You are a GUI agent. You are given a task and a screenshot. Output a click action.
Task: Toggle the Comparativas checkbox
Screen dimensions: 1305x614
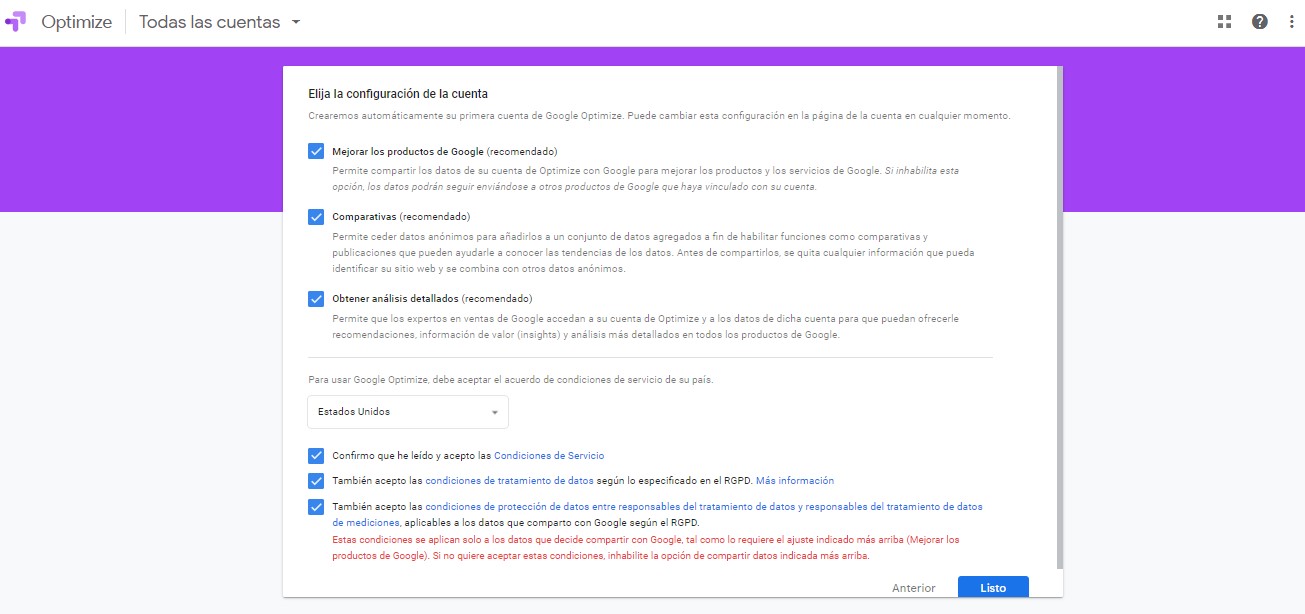(x=317, y=217)
